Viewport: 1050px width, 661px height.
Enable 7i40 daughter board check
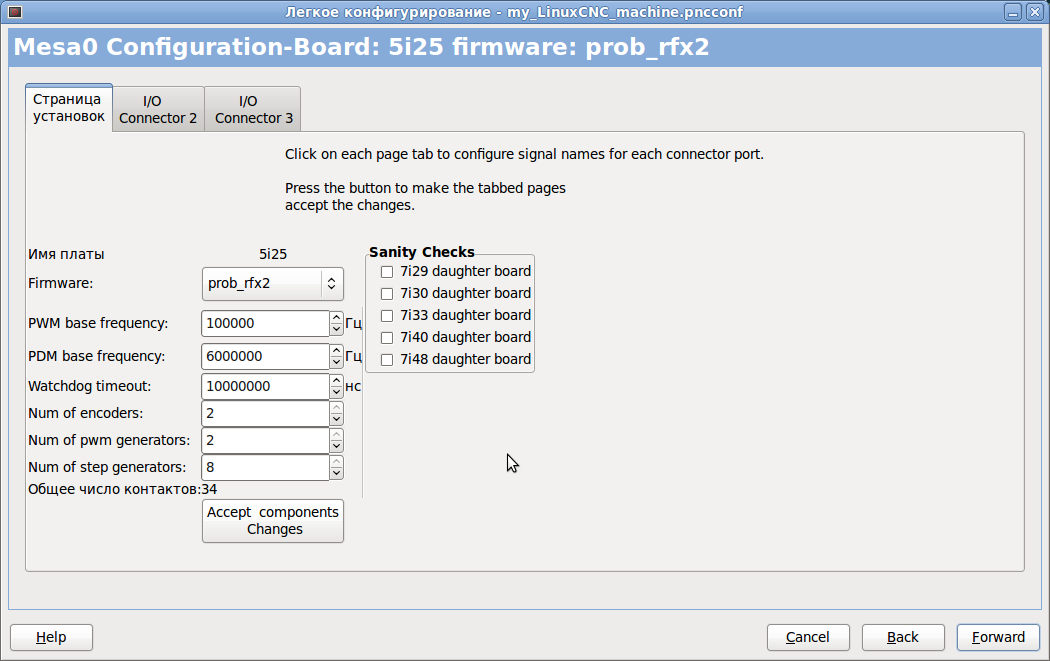(x=387, y=338)
